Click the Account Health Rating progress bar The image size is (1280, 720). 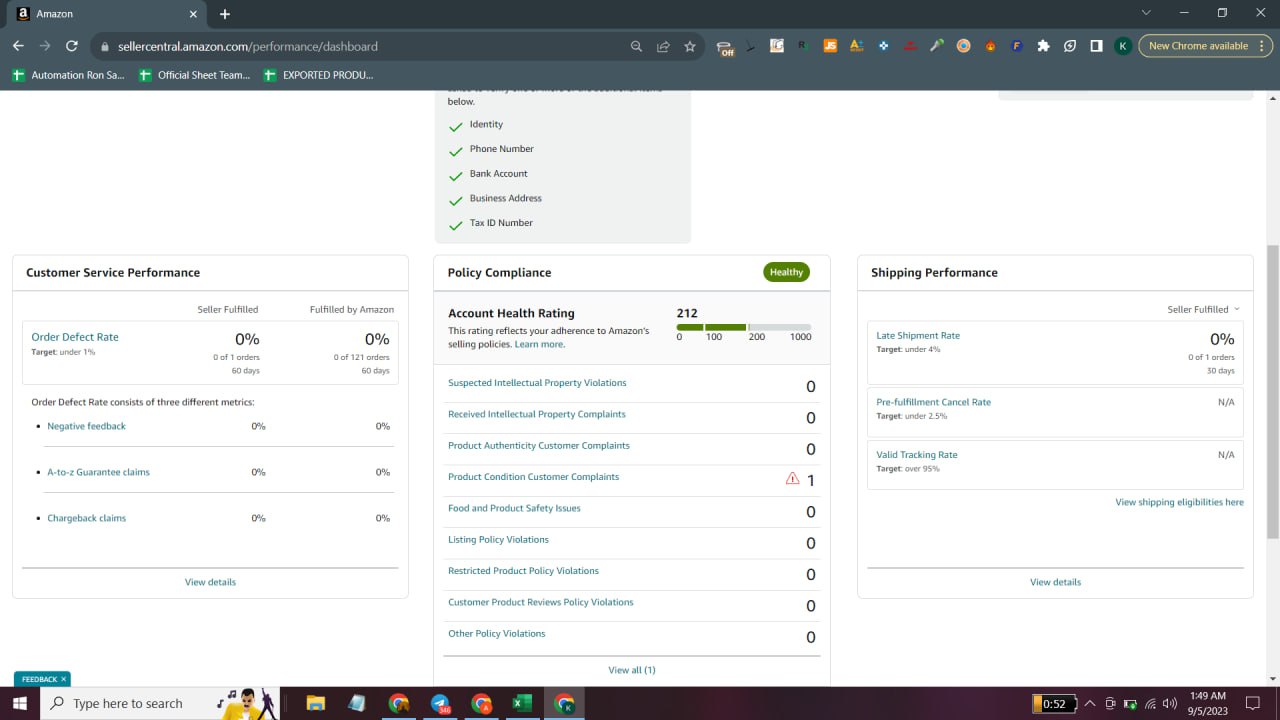[744, 327]
